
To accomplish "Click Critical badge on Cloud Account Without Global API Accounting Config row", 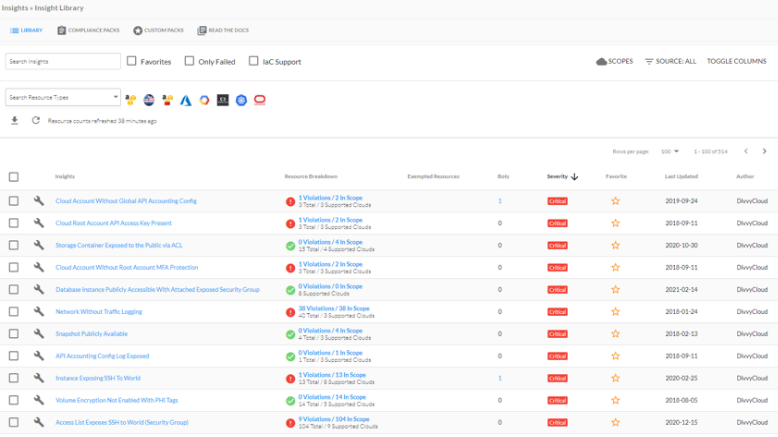I will coord(557,201).
